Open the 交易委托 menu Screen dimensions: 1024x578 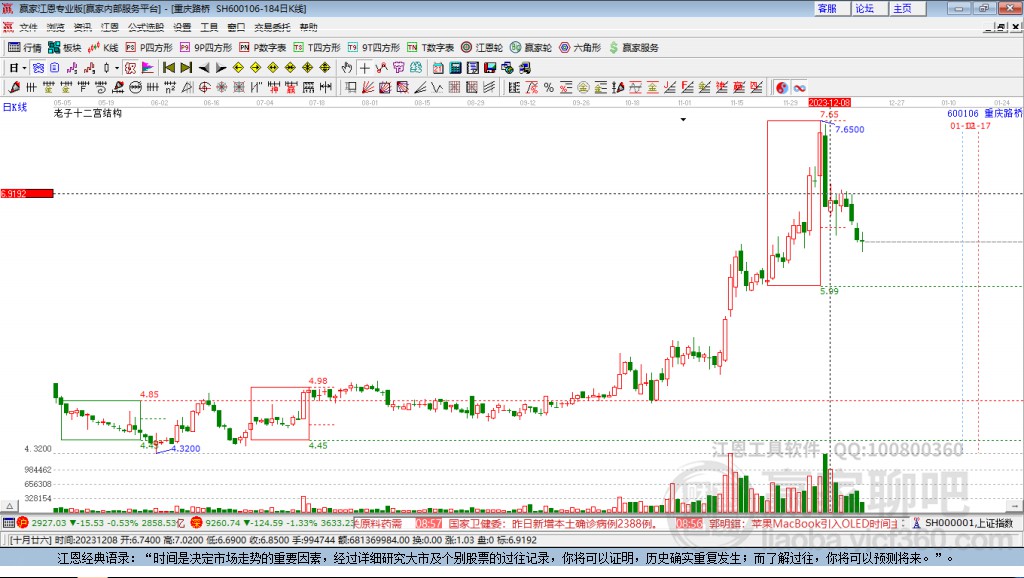coord(272,27)
